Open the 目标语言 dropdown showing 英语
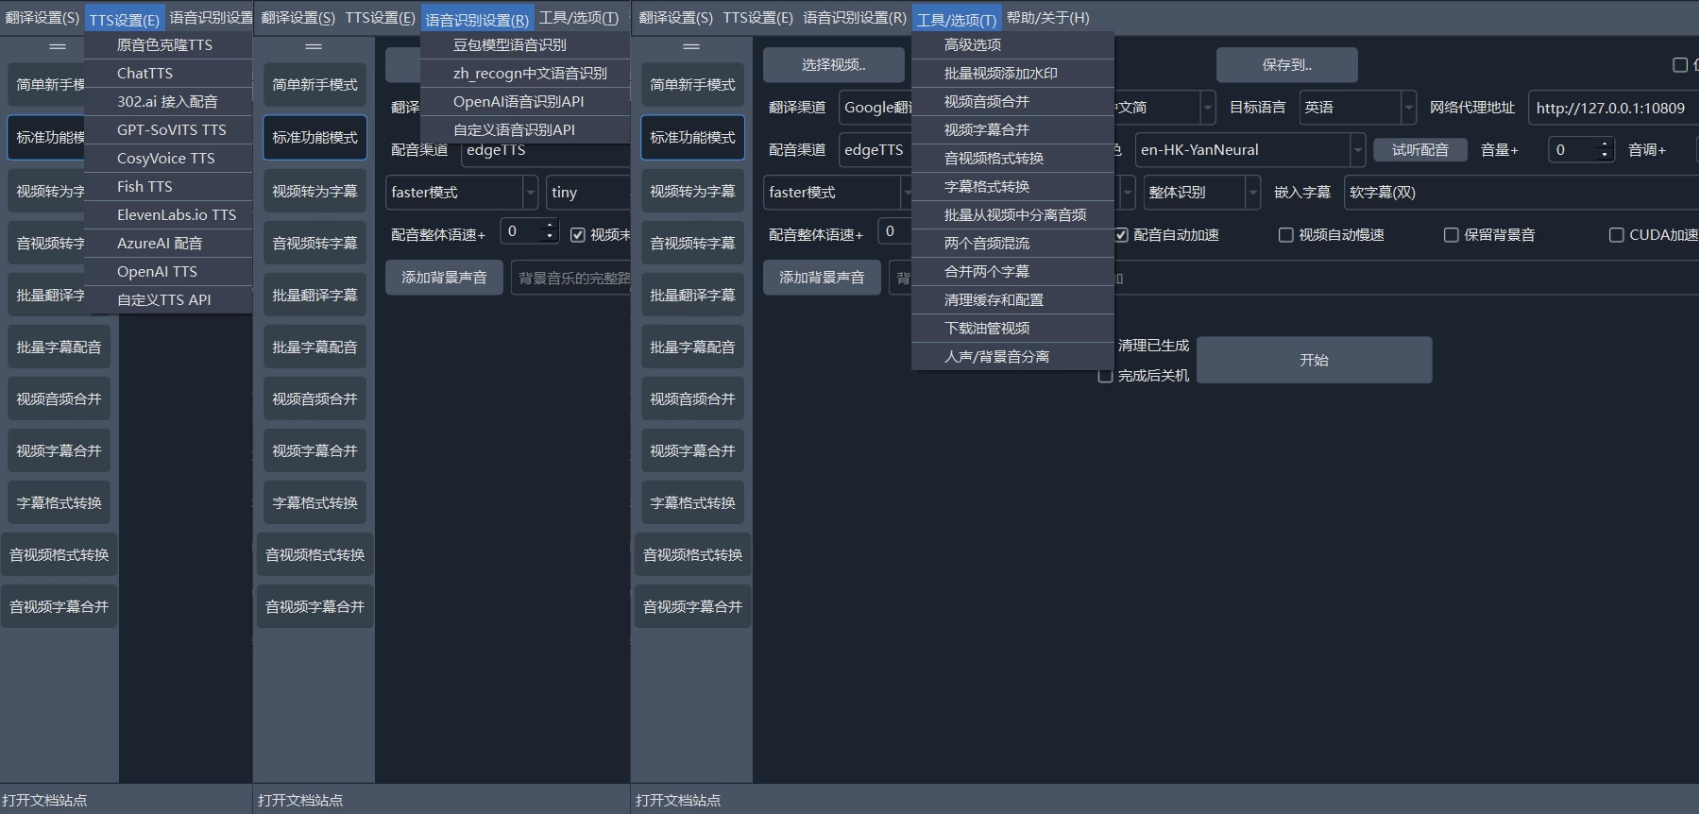Image resolution: width=1699 pixels, height=814 pixels. pyautogui.click(x=1357, y=107)
